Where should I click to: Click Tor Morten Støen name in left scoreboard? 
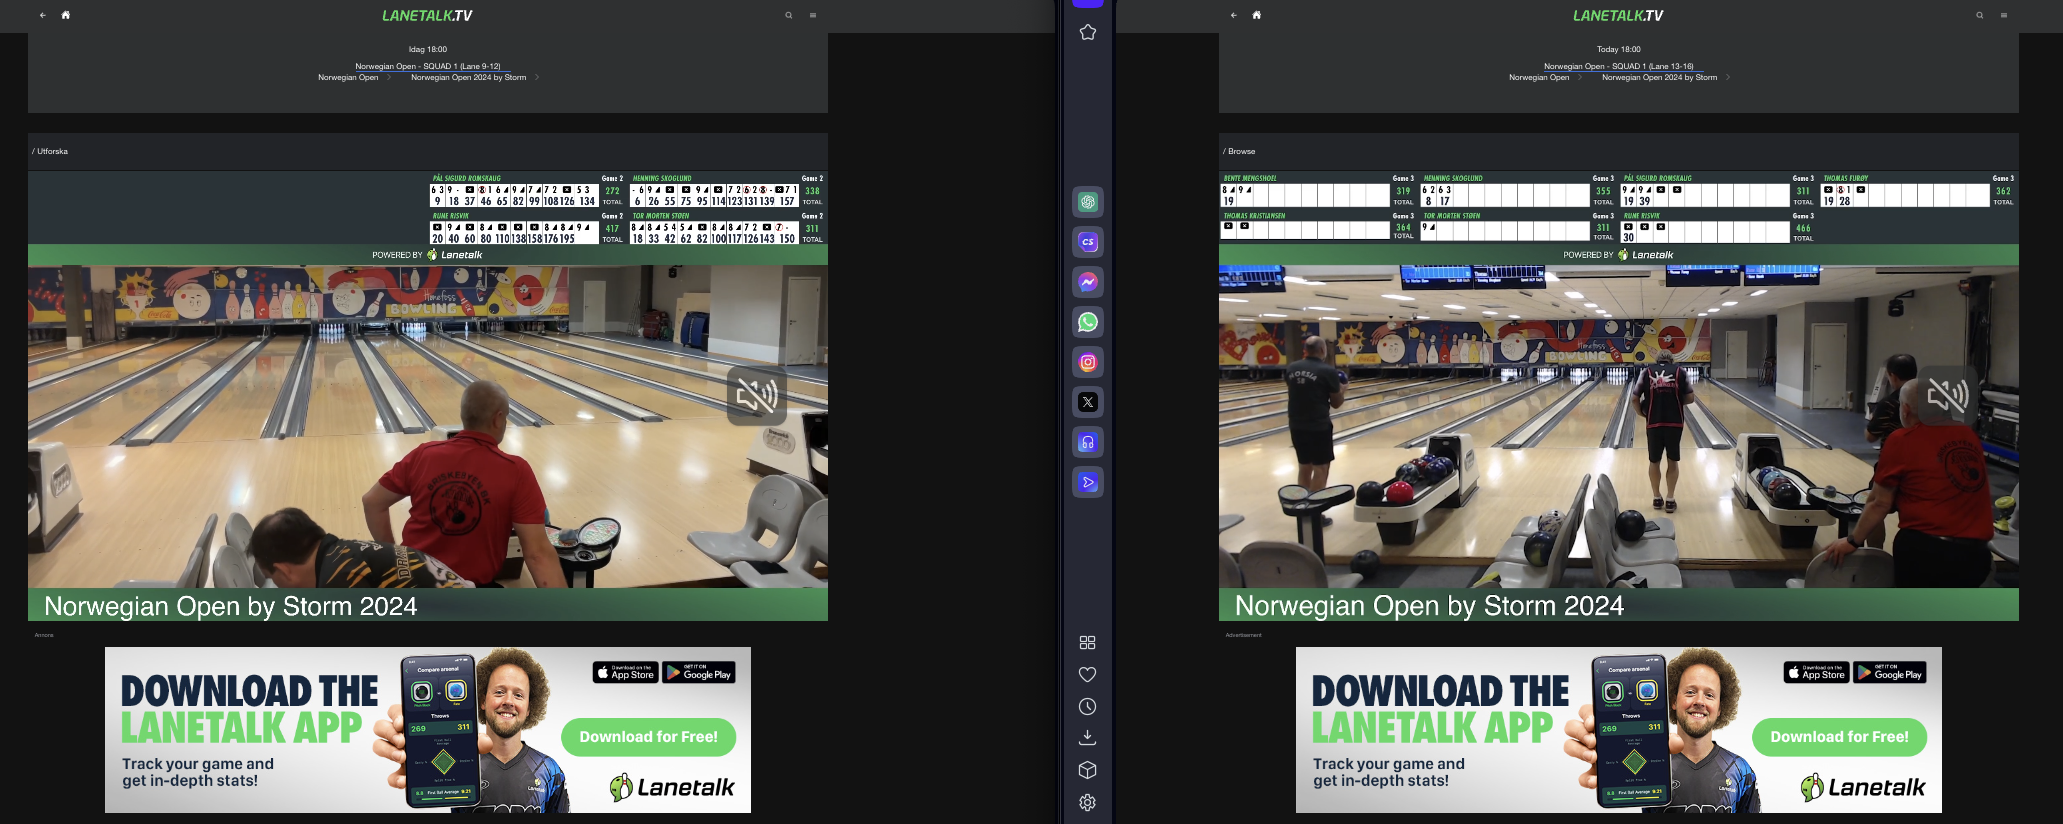661,215
